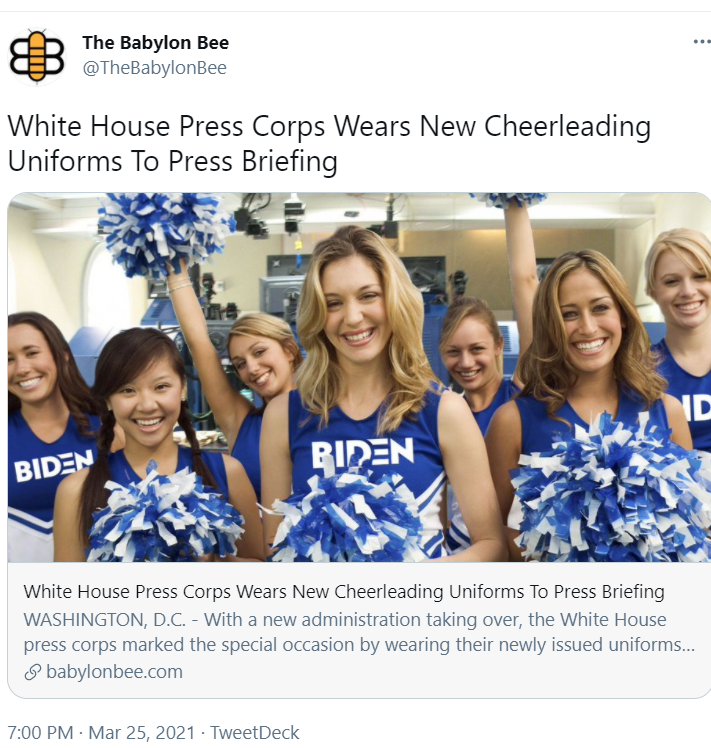
Task: Open the tweet's three-dot more menu
Action: coord(701,42)
